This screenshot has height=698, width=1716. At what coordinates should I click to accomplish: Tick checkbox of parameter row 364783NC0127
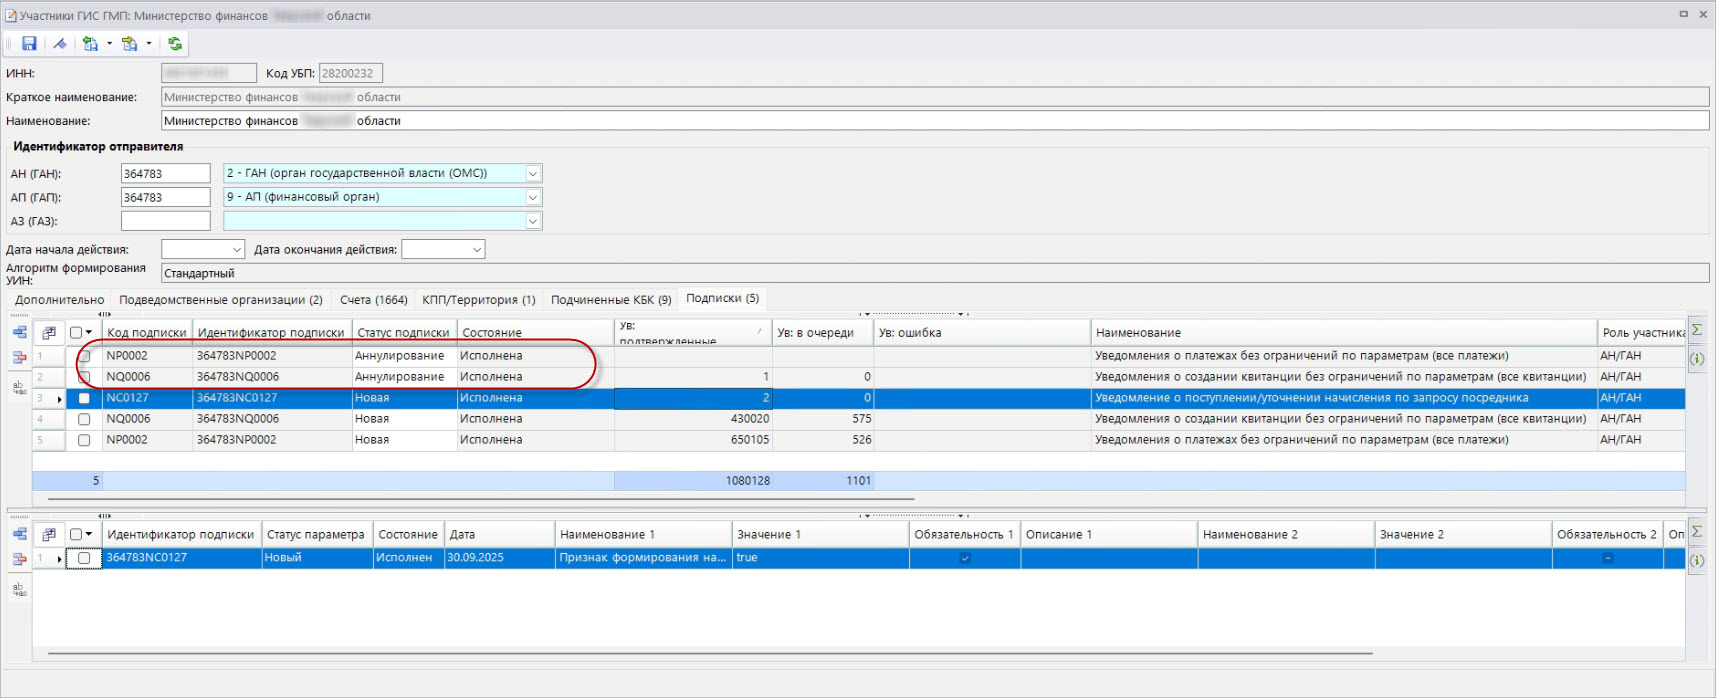pyautogui.click(x=84, y=558)
